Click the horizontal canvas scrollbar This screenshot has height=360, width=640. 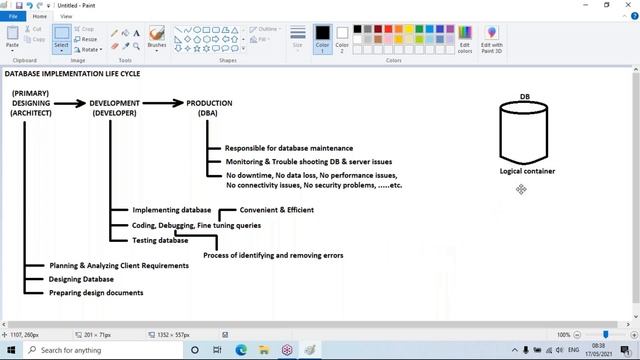coord(312,324)
